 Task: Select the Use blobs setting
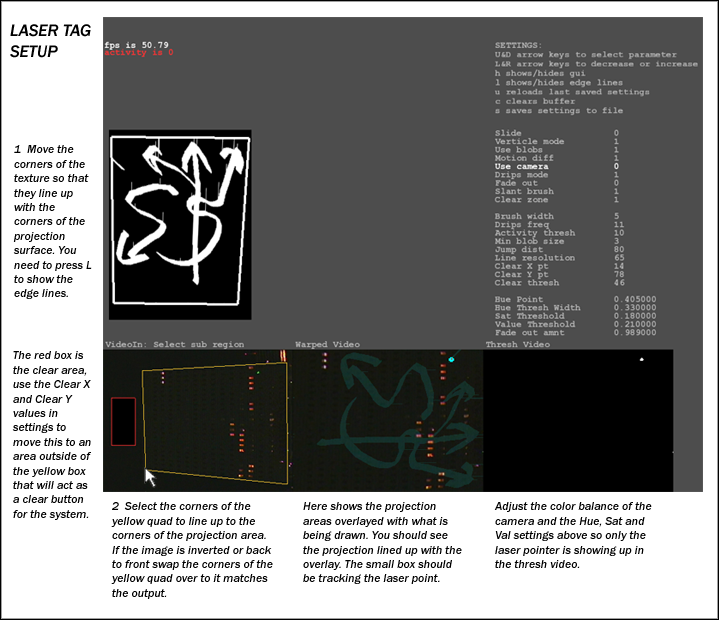[x=557, y=149]
